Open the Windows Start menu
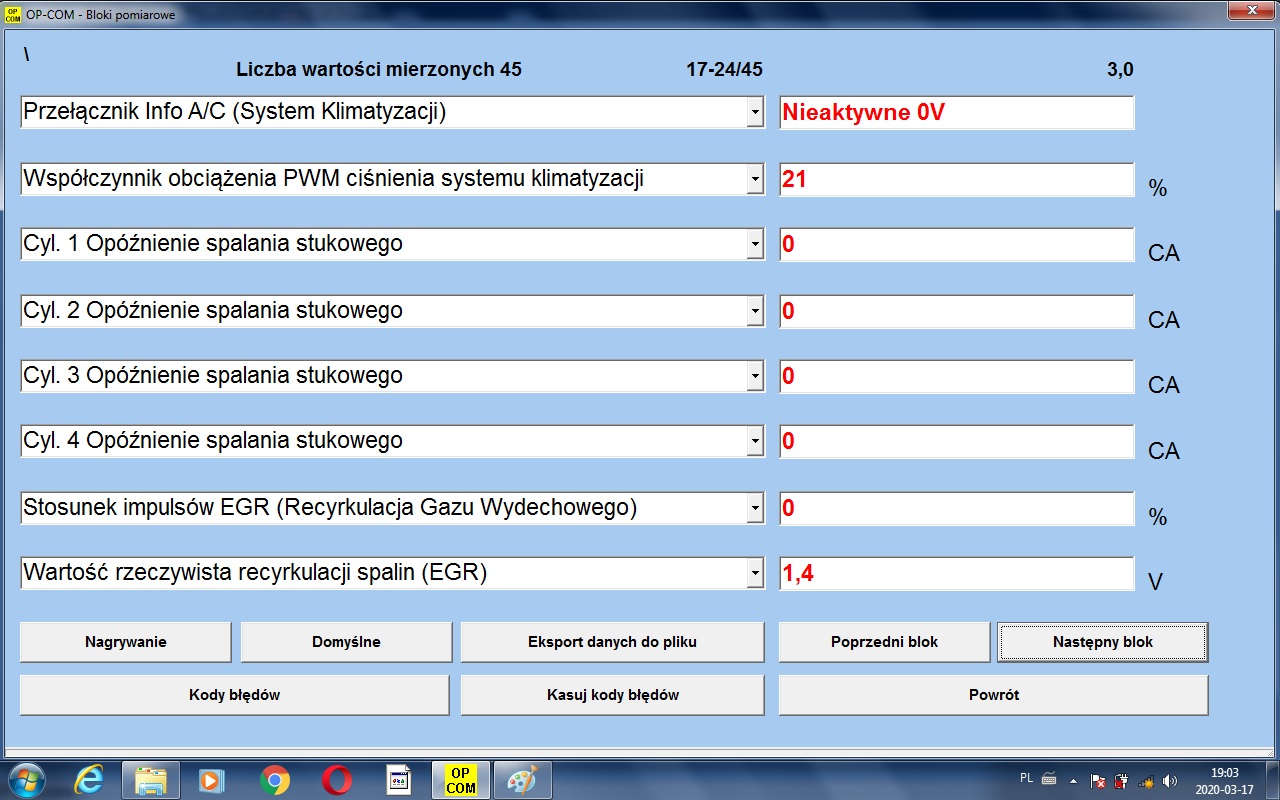The width and height of the screenshot is (1280, 800). 25,780
